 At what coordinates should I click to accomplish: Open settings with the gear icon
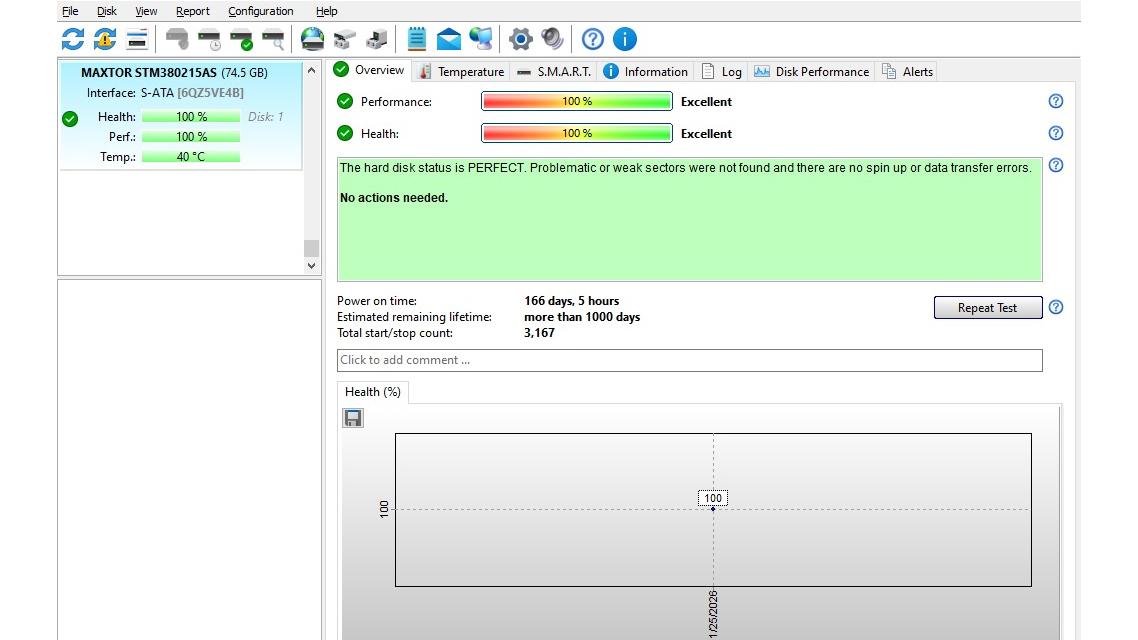tap(520, 39)
